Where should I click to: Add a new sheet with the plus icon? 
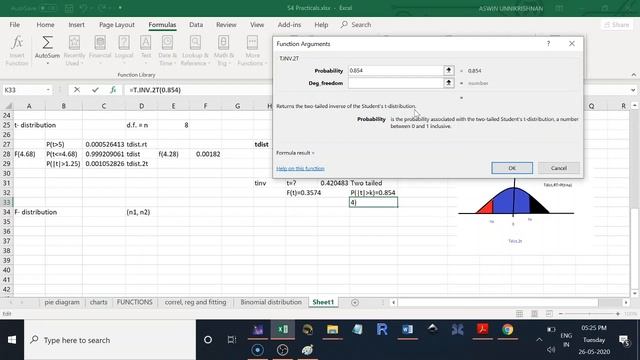355,302
